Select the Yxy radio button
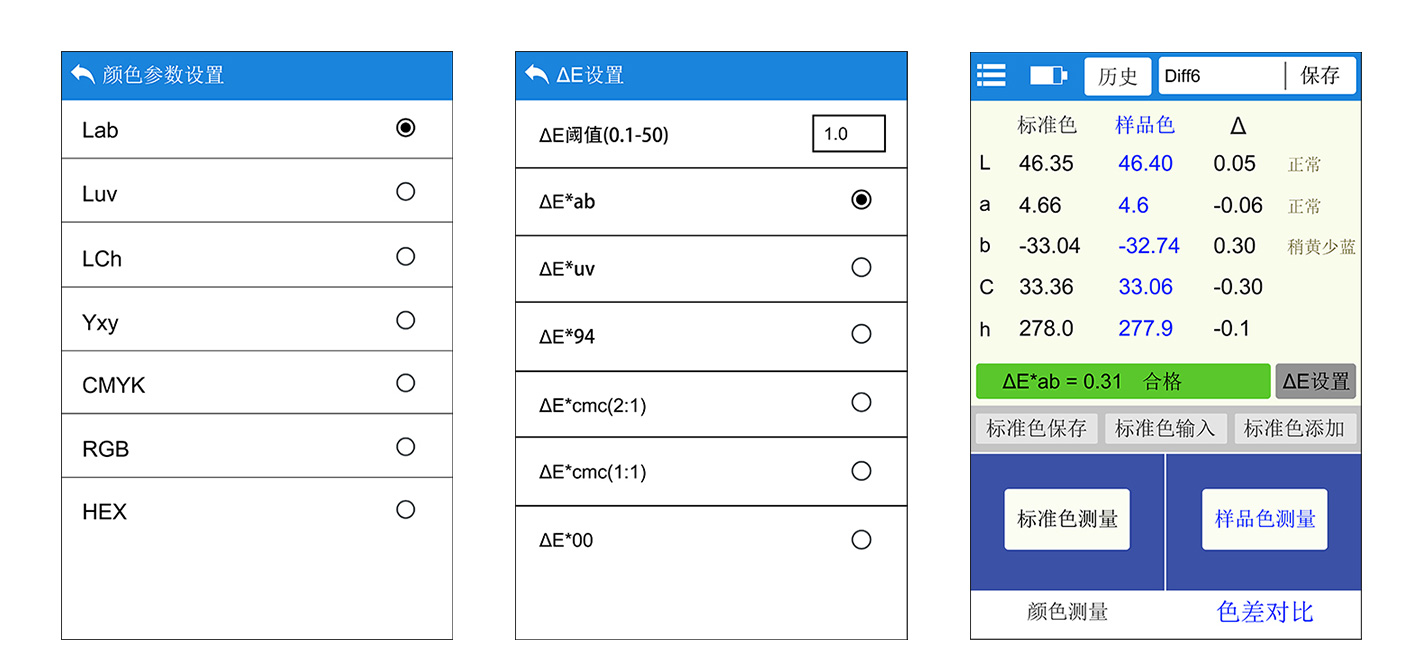Screen dimensions: 1423x666 point(405,320)
